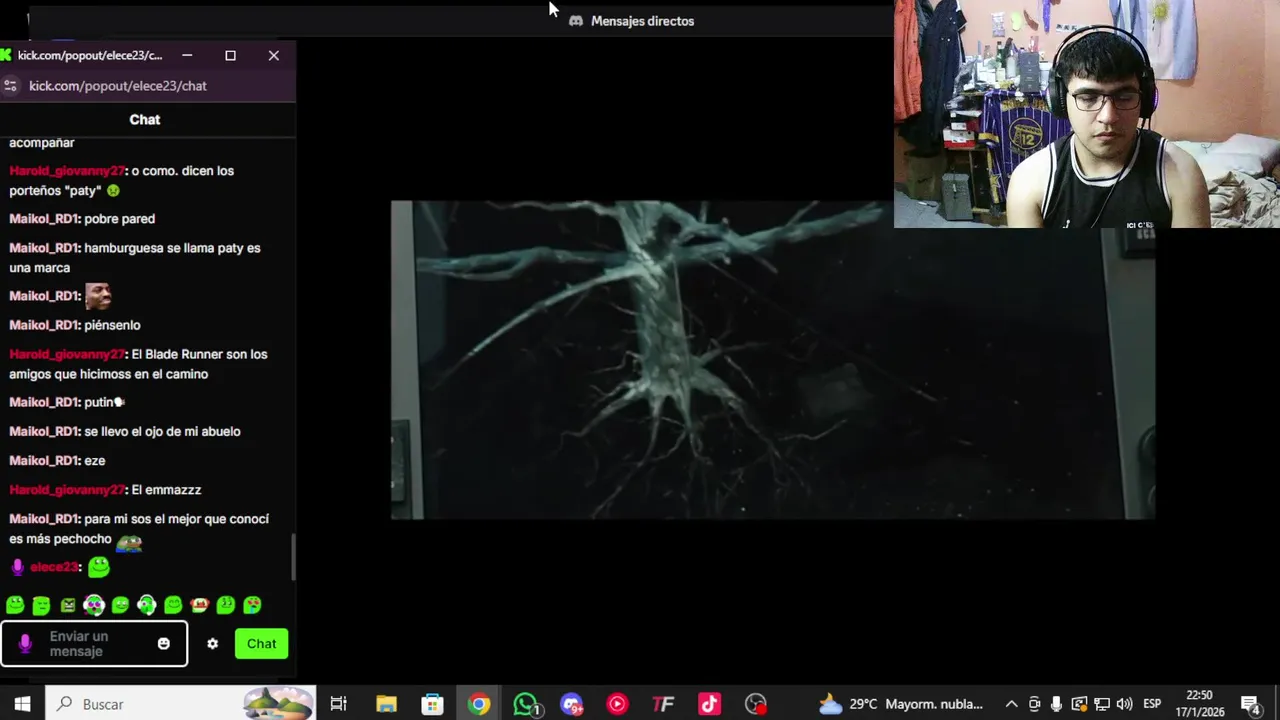Click the message 'se llevo el ojo de mi abuelo'
This screenshot has width=1280, height=720.
pos(162,432)
